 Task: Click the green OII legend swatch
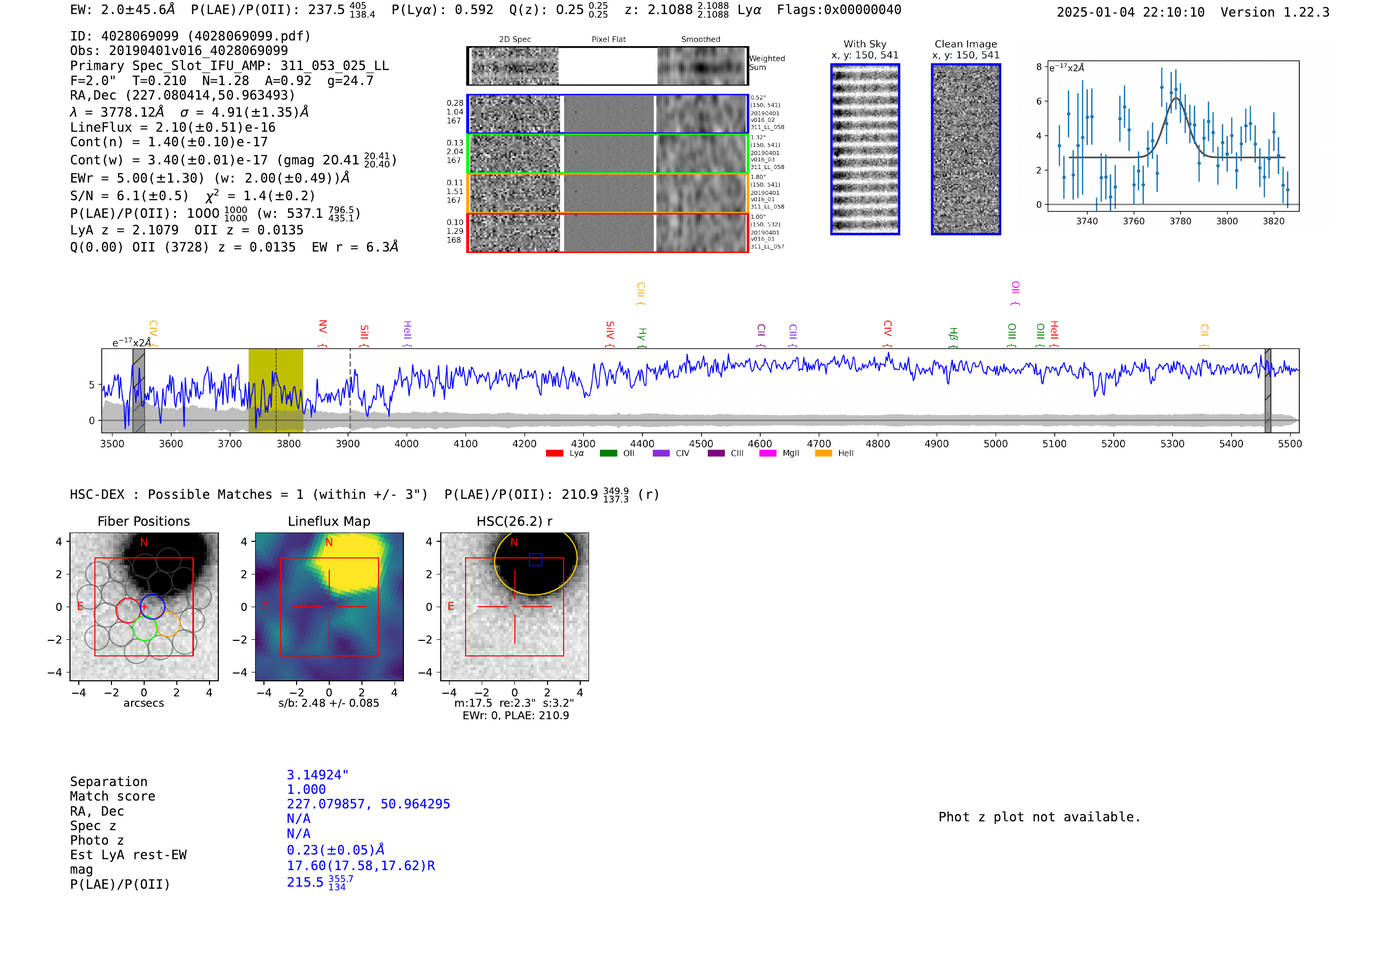608,453
